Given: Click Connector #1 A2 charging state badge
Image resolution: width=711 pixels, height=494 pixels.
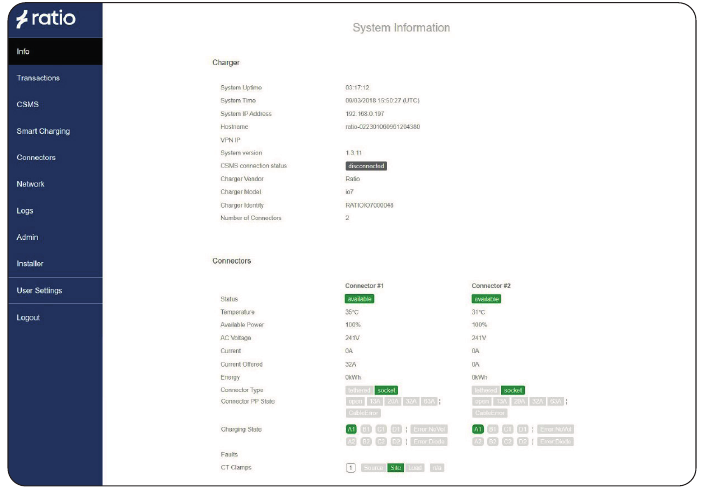Looking at the screenshot, I should coord(351,441).
